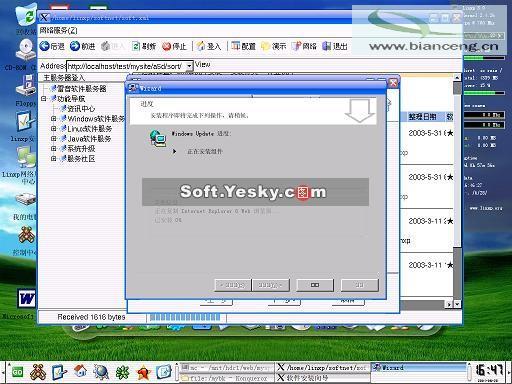Click the address URL input field
The image size is (512, 384).
click(x=126, y=66)
